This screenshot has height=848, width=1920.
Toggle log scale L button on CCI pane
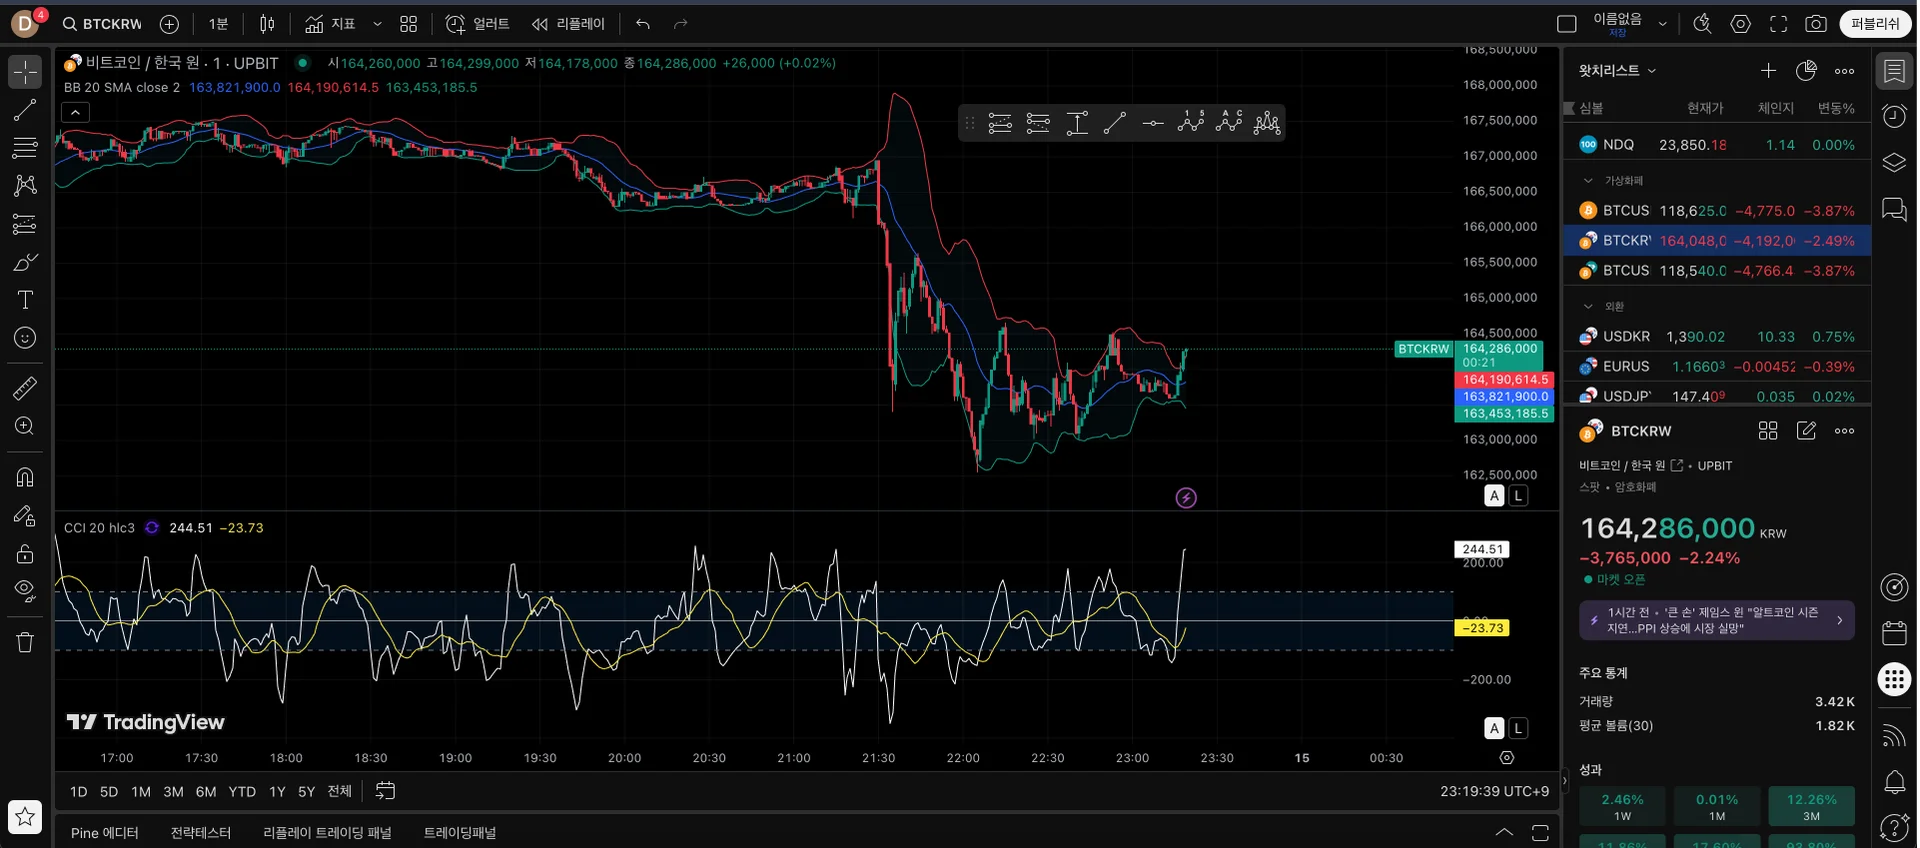click(x=1518, y=728)
